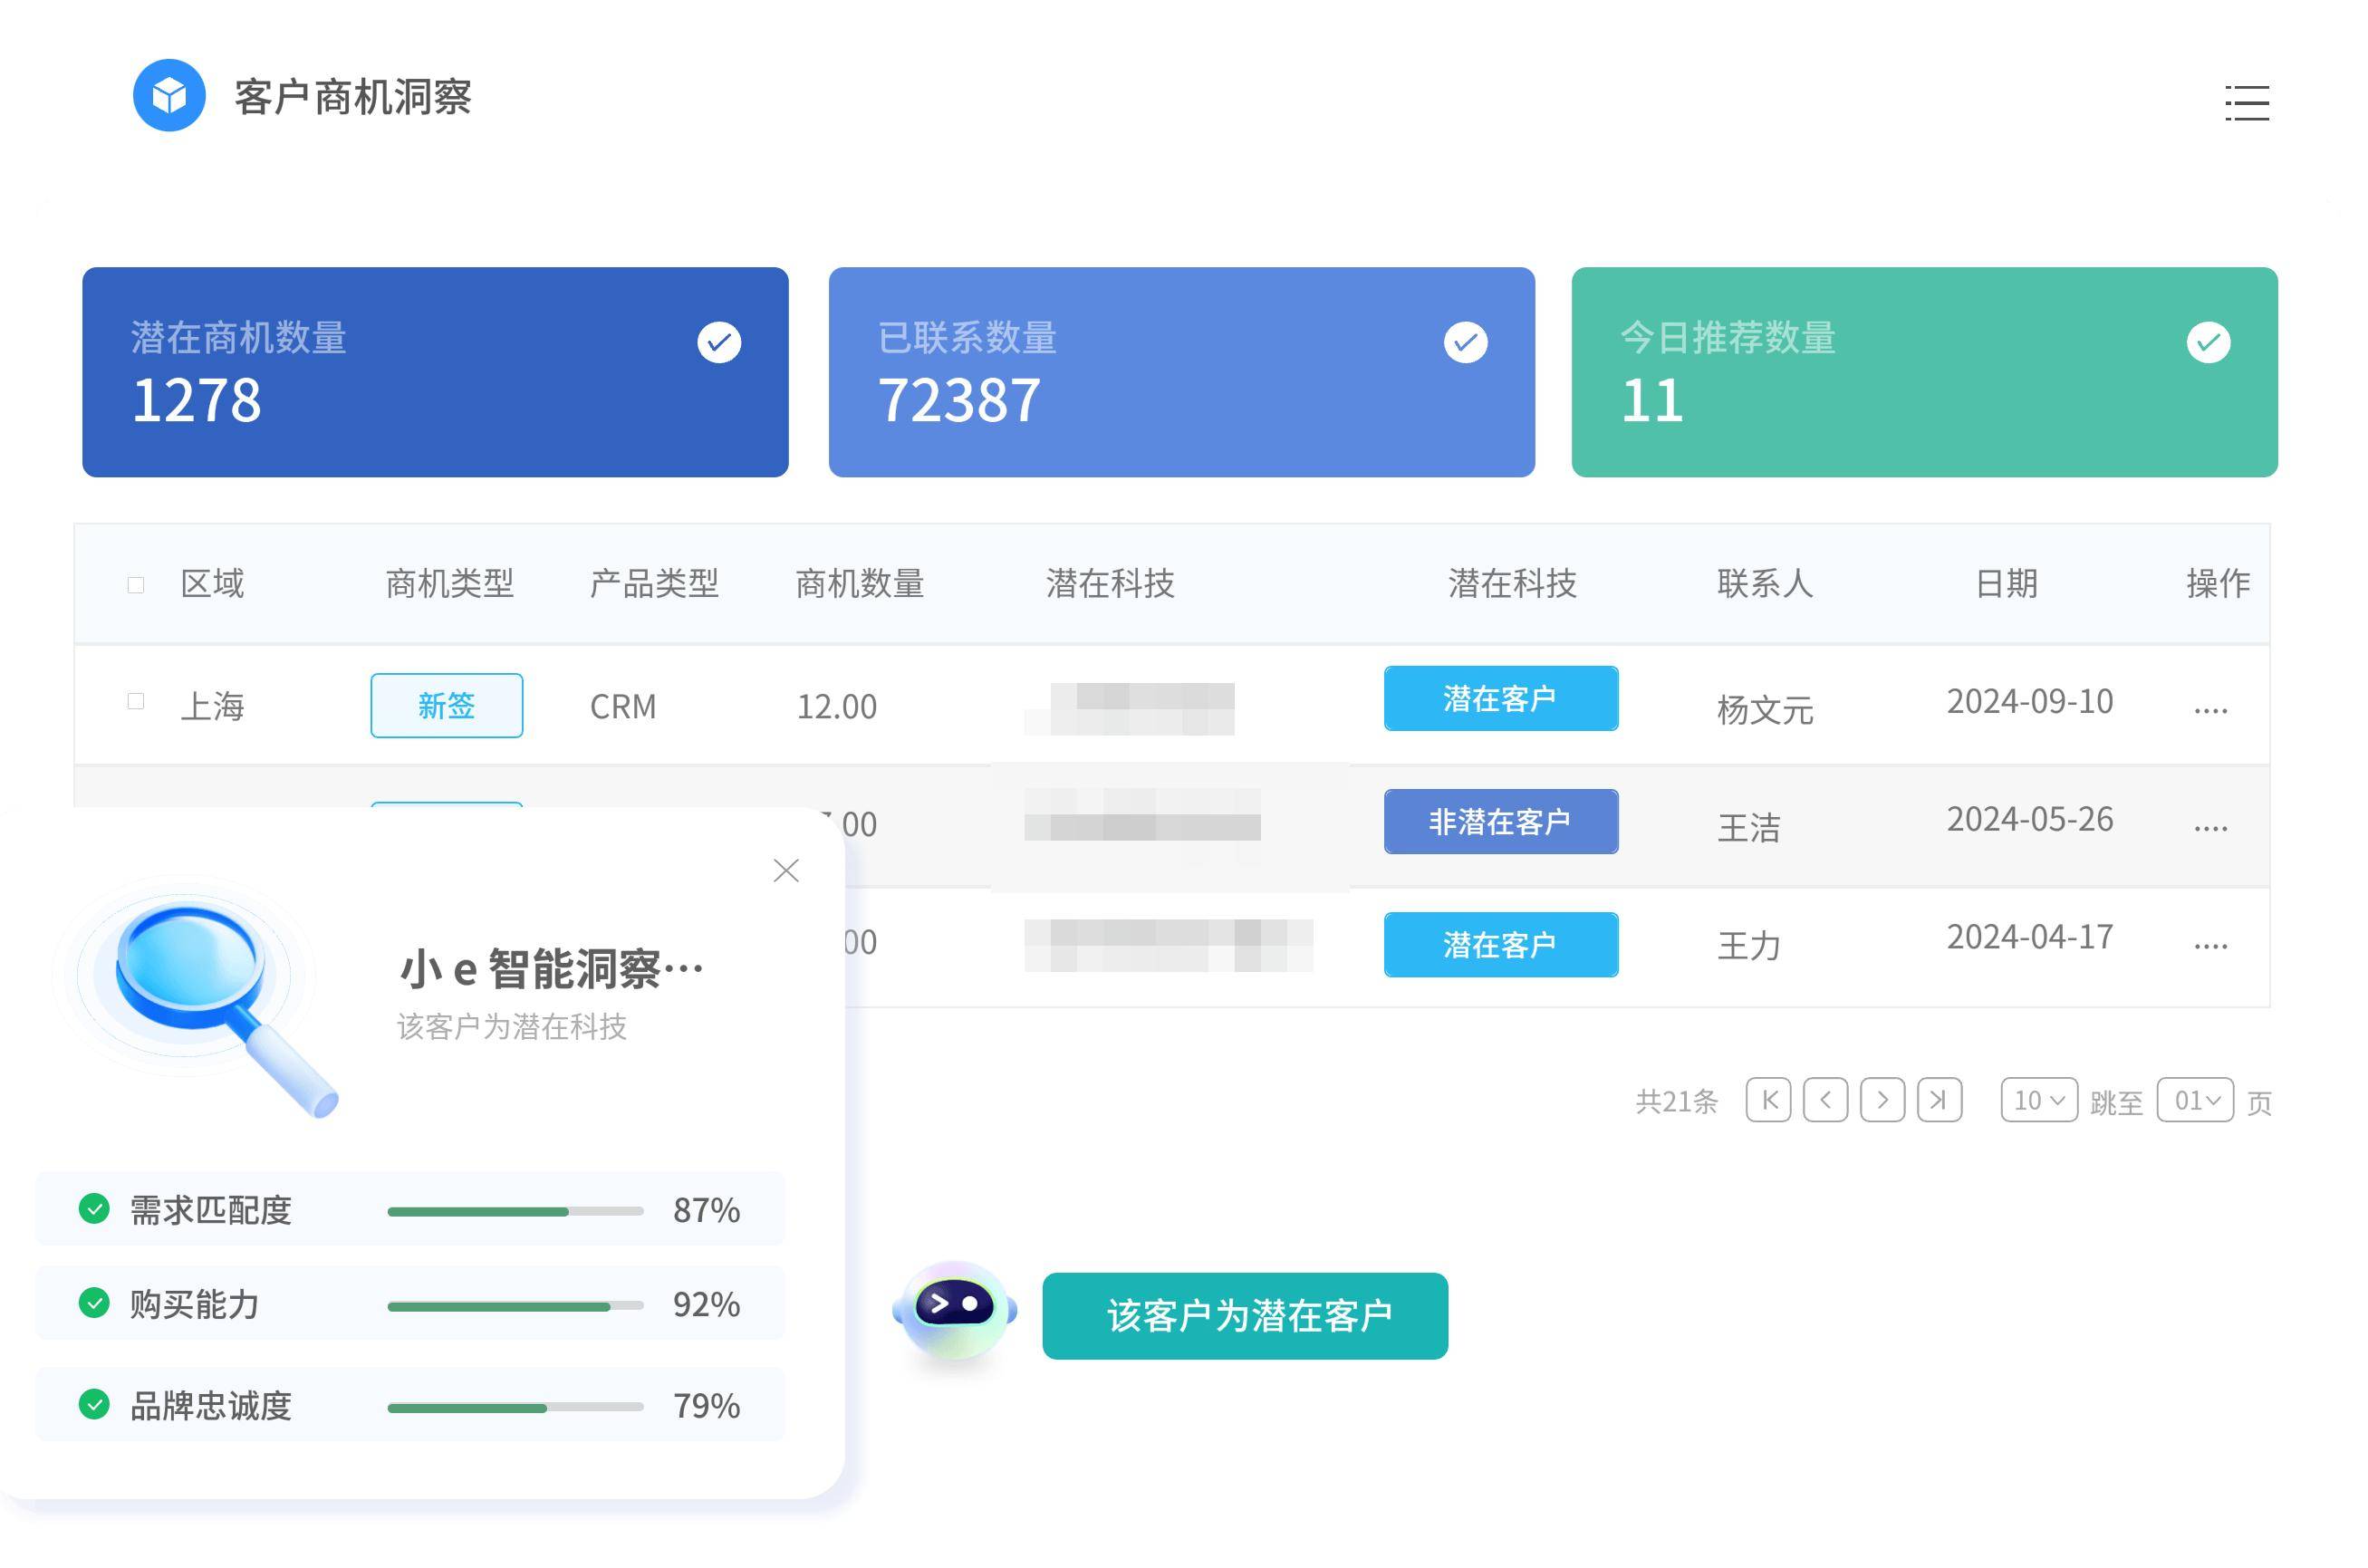Open more actions for 杨文元 row
The width and height of the screenshot is (2368, 1568).
pos(2210,709)
